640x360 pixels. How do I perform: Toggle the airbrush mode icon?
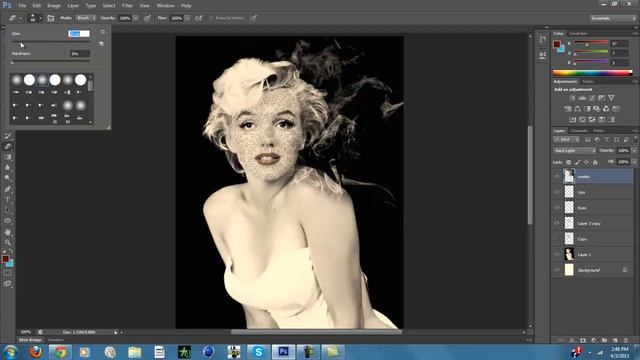pos(199,18)
